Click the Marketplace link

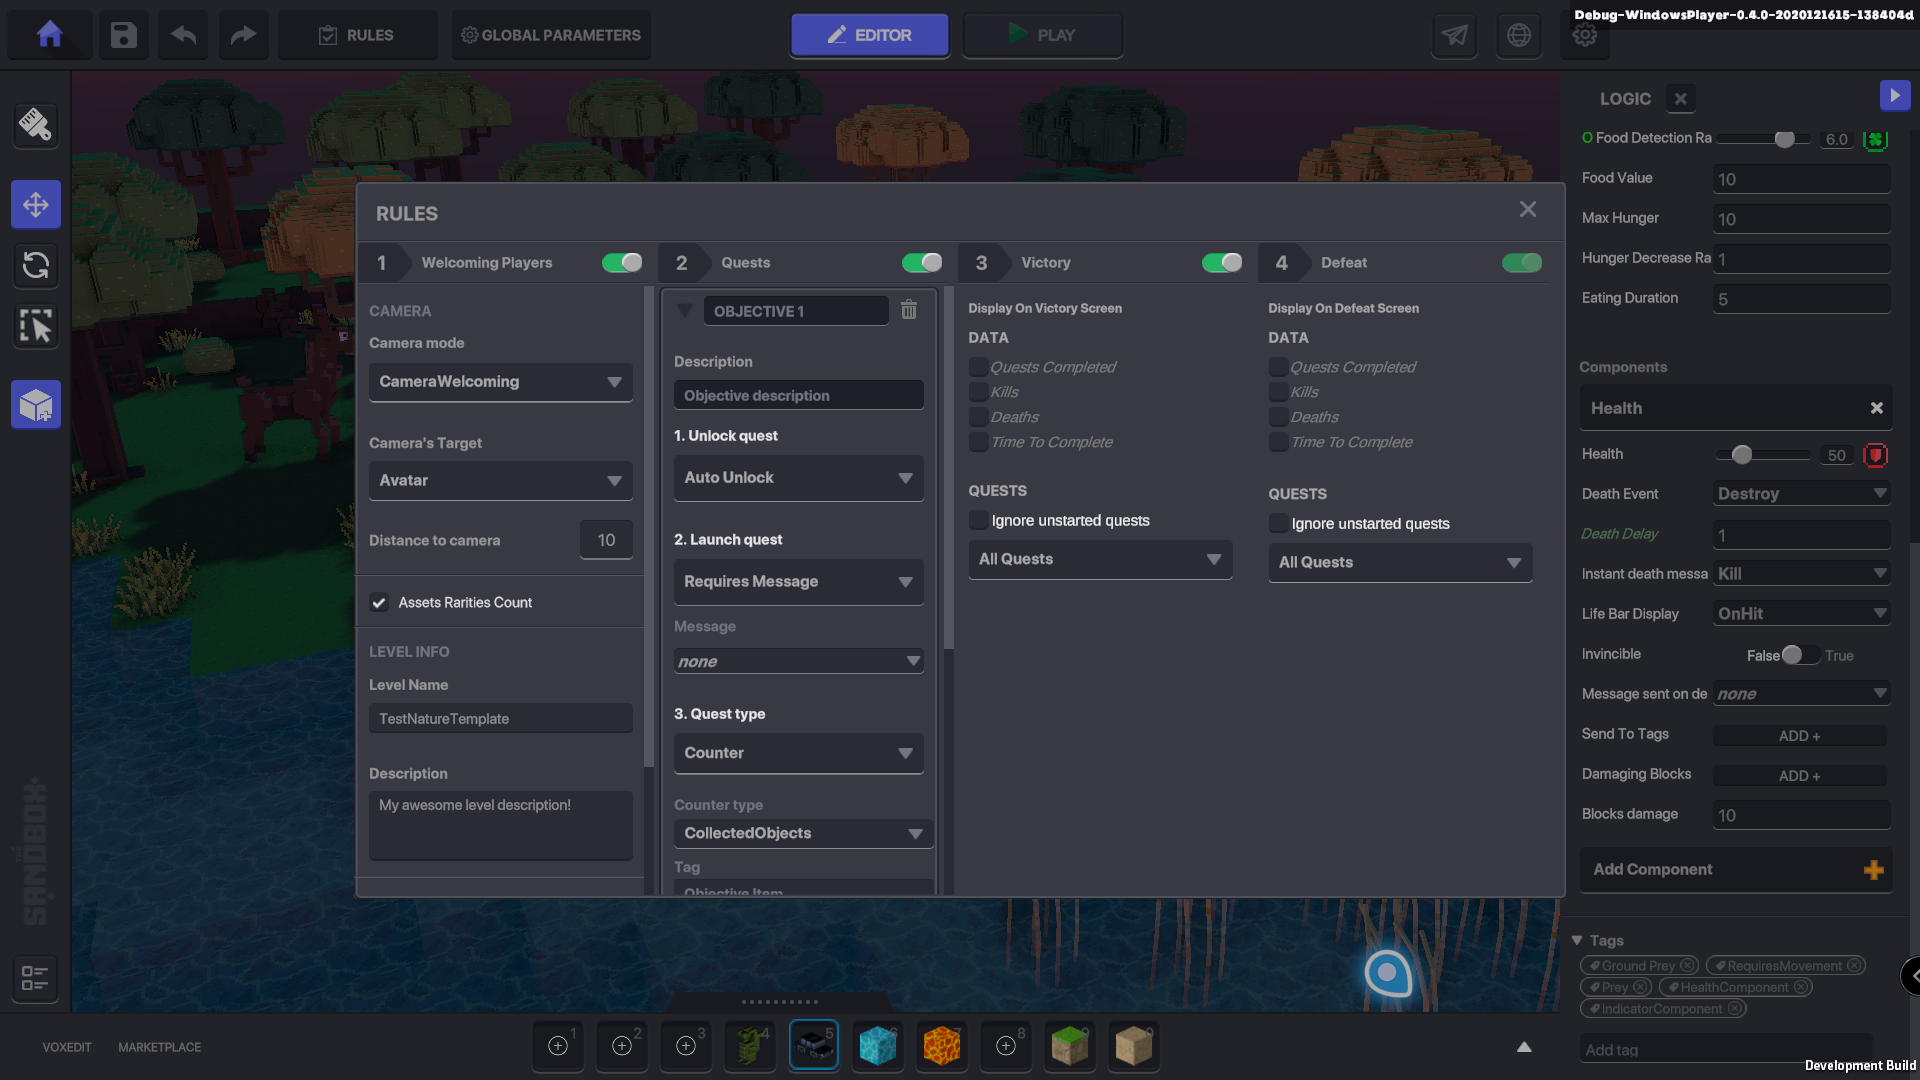(x=159, y=1047)
